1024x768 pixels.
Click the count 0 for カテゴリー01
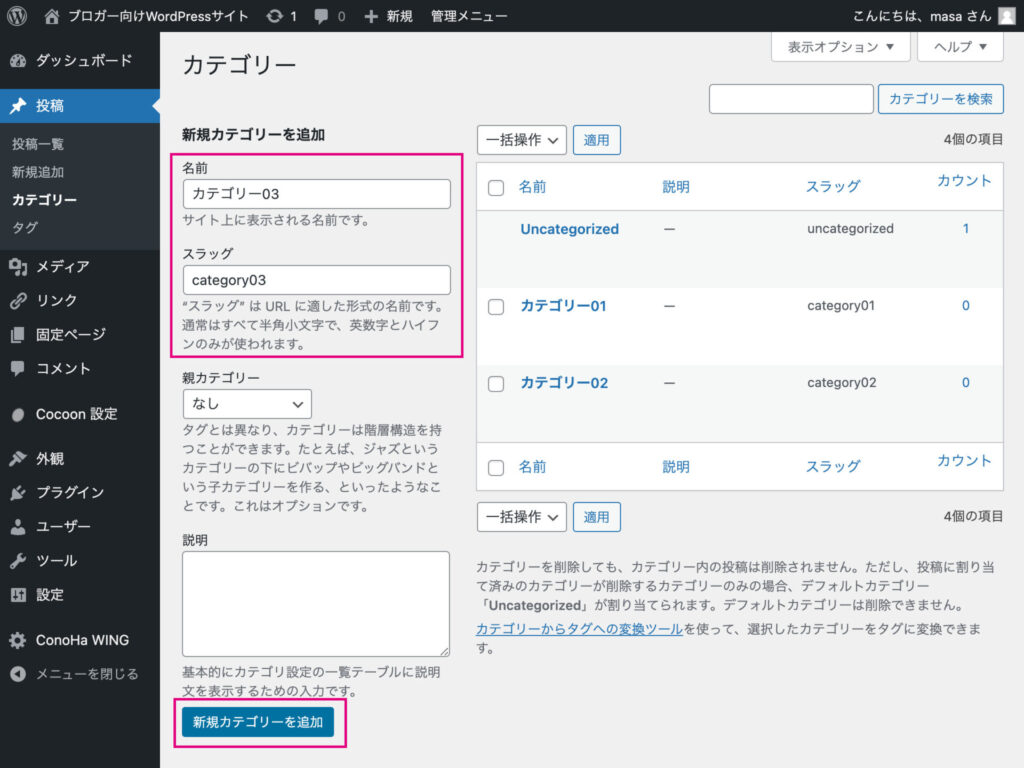pyautogui.click(x=965, y=306)
